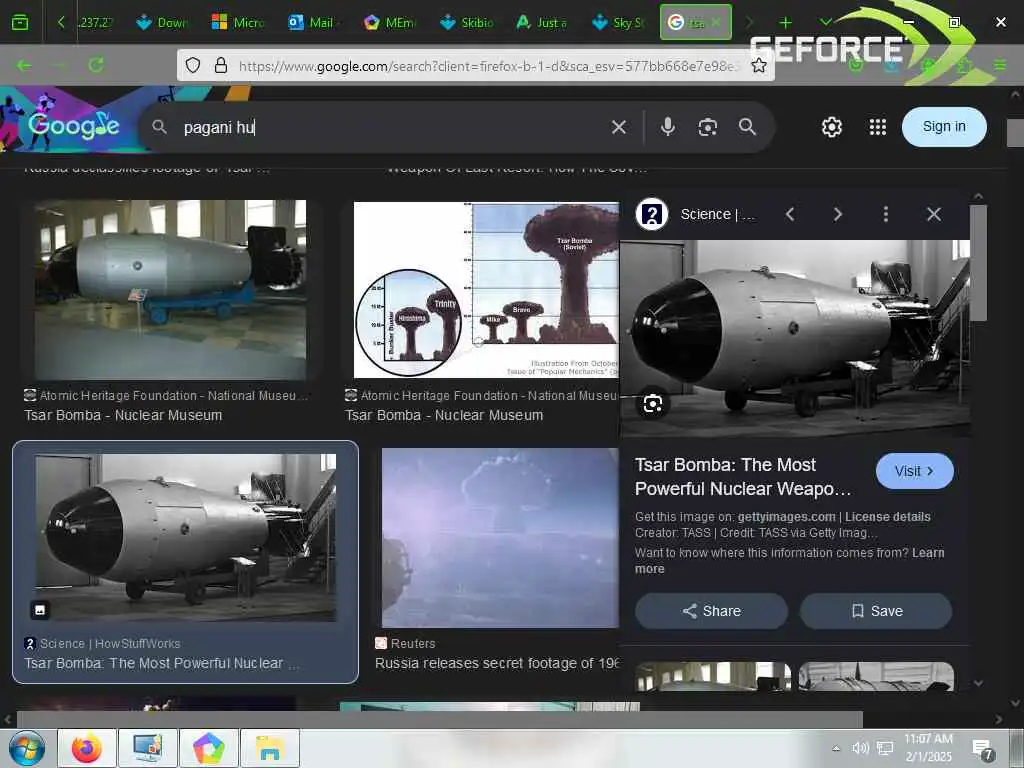Viewport: 1024px width, 768px height.
Task: Open the Reuters explosion footage thumbnail
Action: (x=500, y=537)
